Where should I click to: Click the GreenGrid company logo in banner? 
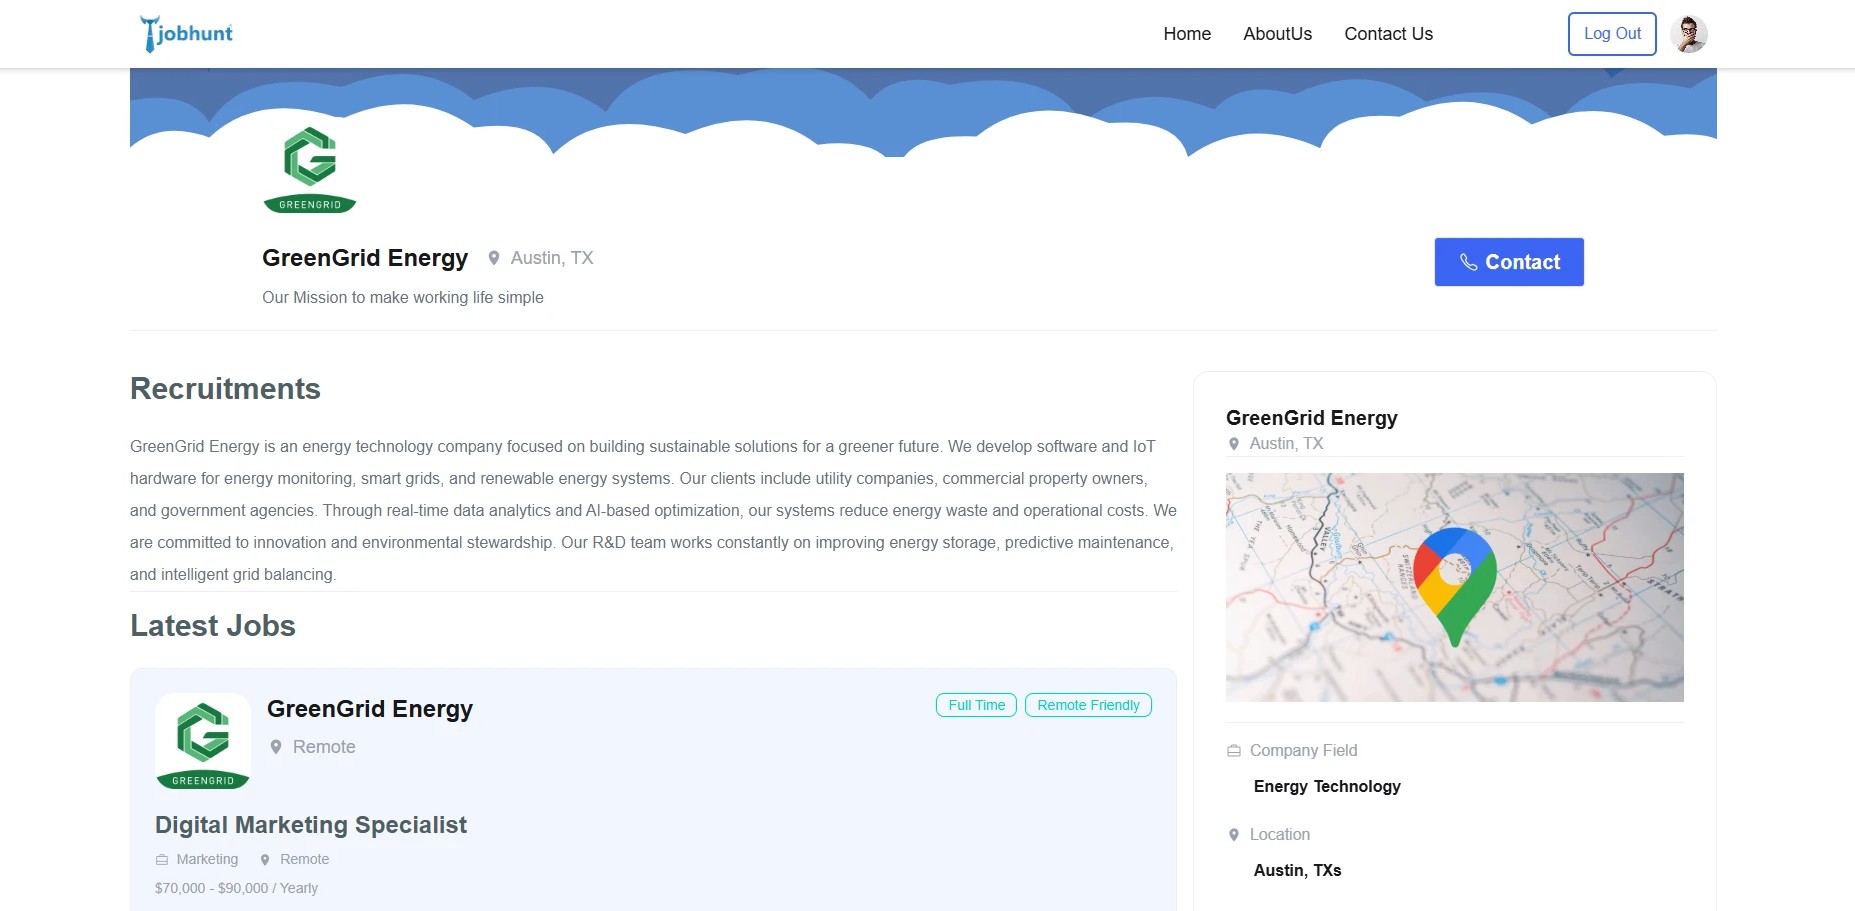click(x=310, y=169)
